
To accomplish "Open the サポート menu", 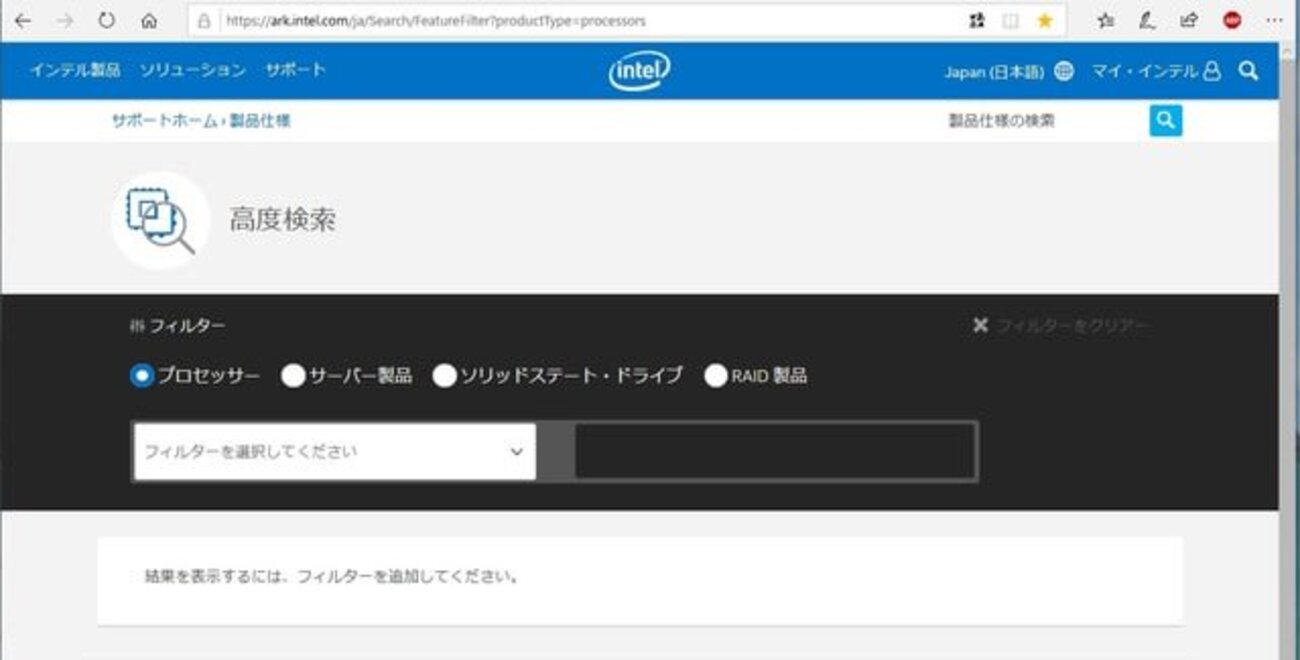I will [296, 70].
